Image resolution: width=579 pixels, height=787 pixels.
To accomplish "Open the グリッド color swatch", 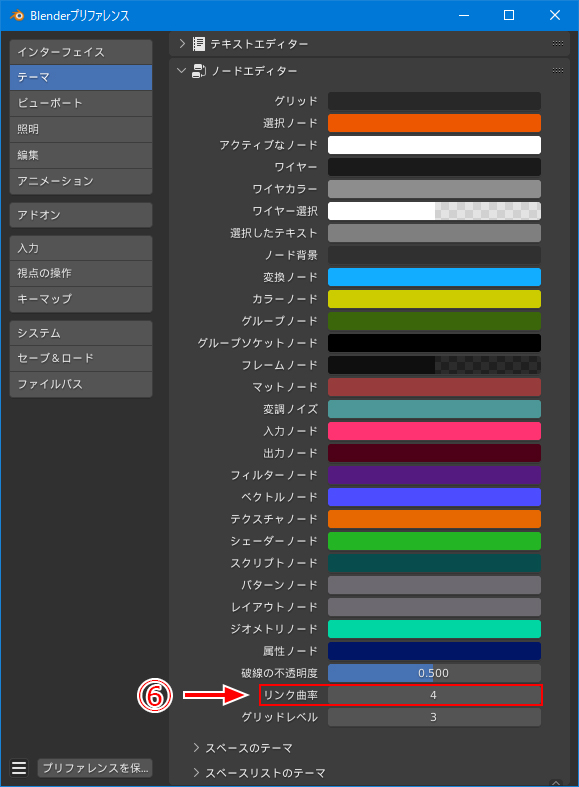I will (x=435, y=101).
